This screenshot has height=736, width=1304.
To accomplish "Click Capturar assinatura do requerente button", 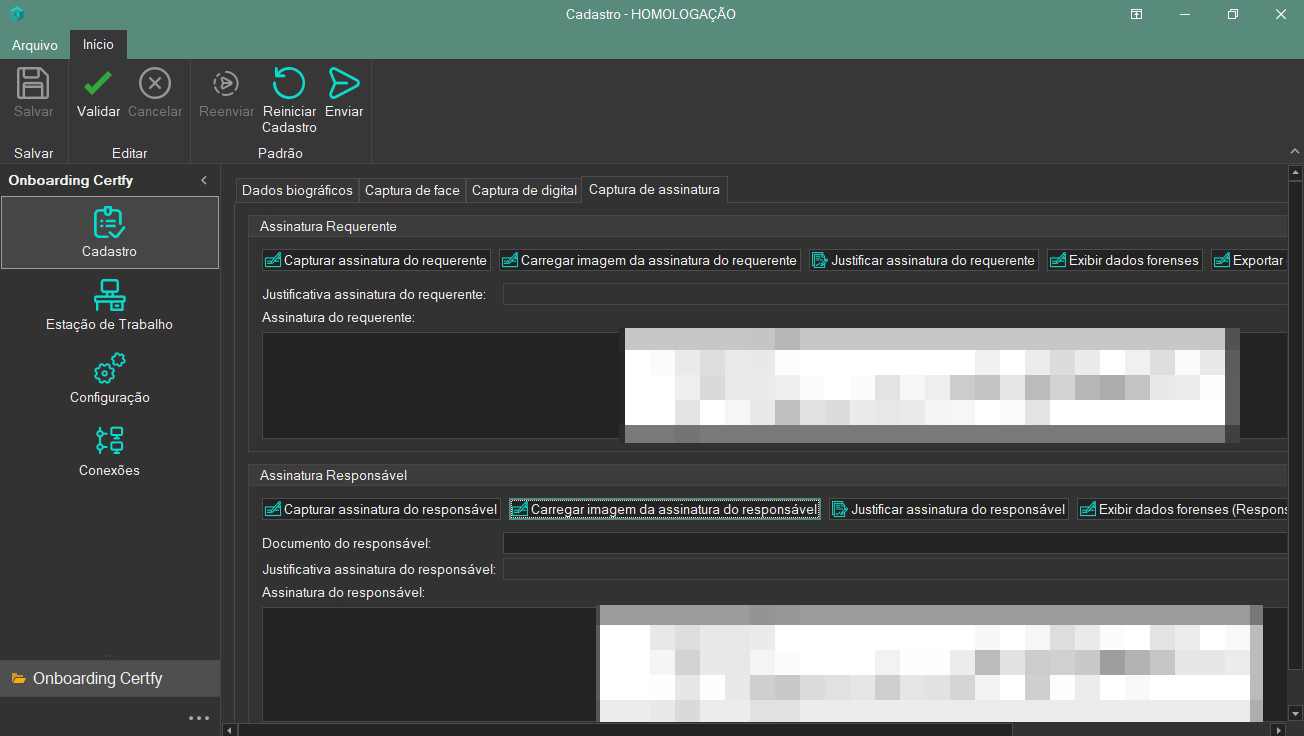I will 376,260.
